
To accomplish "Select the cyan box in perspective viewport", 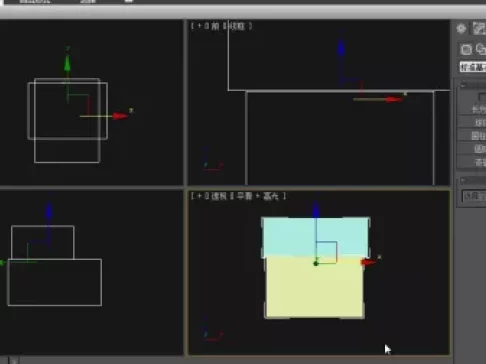I will tap(315, 237).
